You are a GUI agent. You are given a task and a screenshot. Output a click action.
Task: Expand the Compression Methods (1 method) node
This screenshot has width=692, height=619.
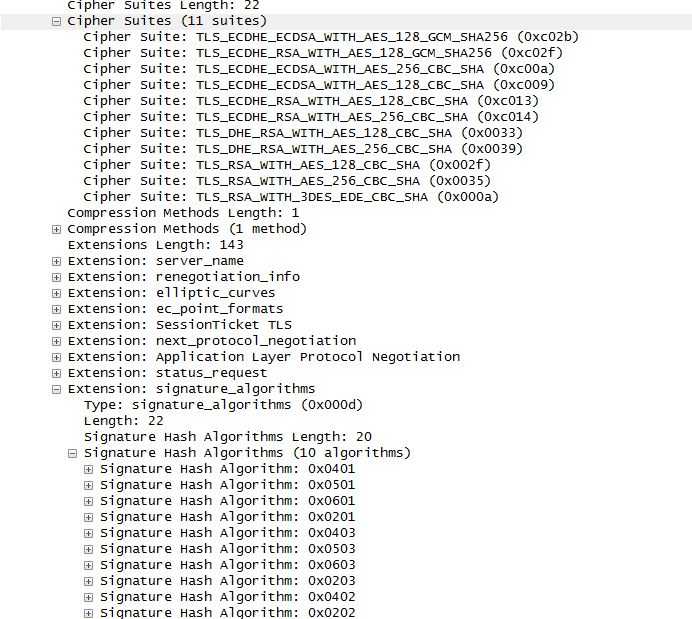pos(56,229)
